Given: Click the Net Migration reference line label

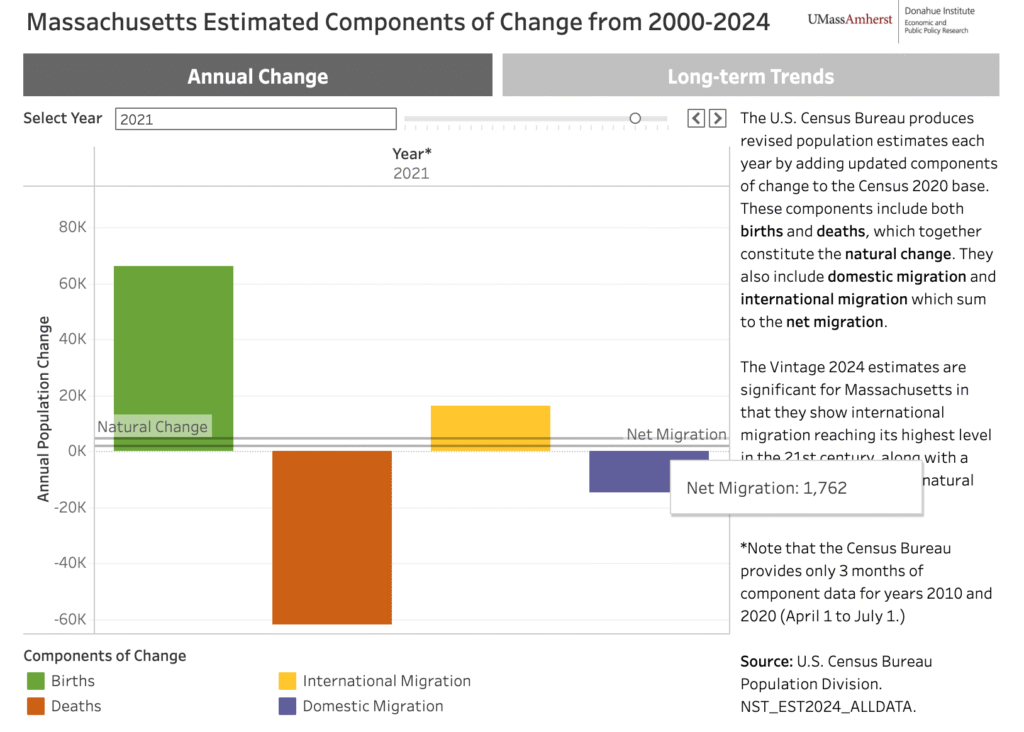Looking at the screenshot, I should click(x=677, y=434).
